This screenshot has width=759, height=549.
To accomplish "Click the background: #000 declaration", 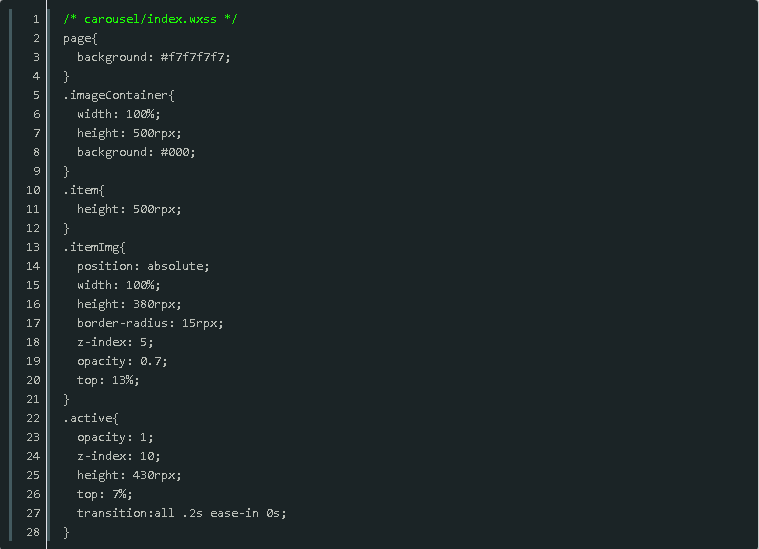I will [x=136, y=152].
